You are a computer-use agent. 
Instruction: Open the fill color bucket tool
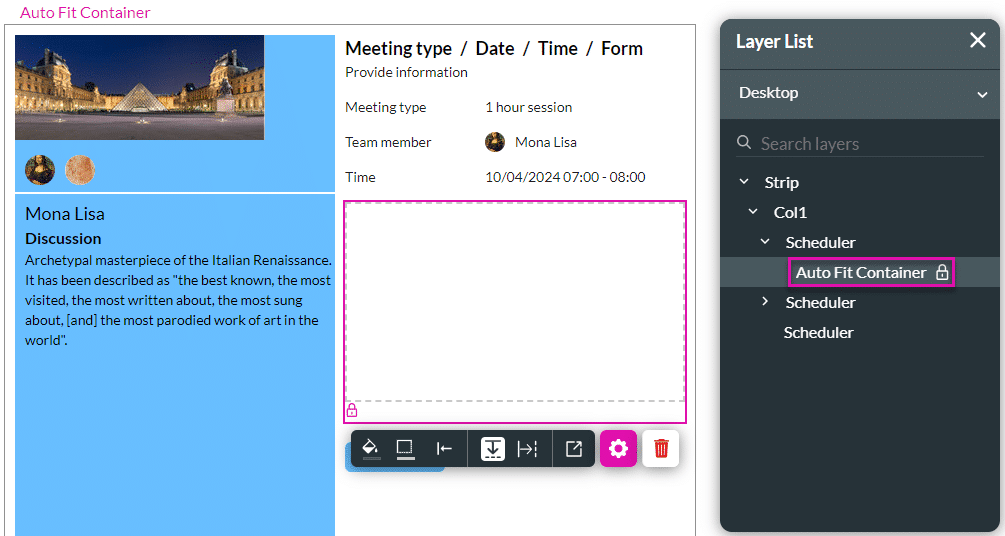[x=370, y=449]
